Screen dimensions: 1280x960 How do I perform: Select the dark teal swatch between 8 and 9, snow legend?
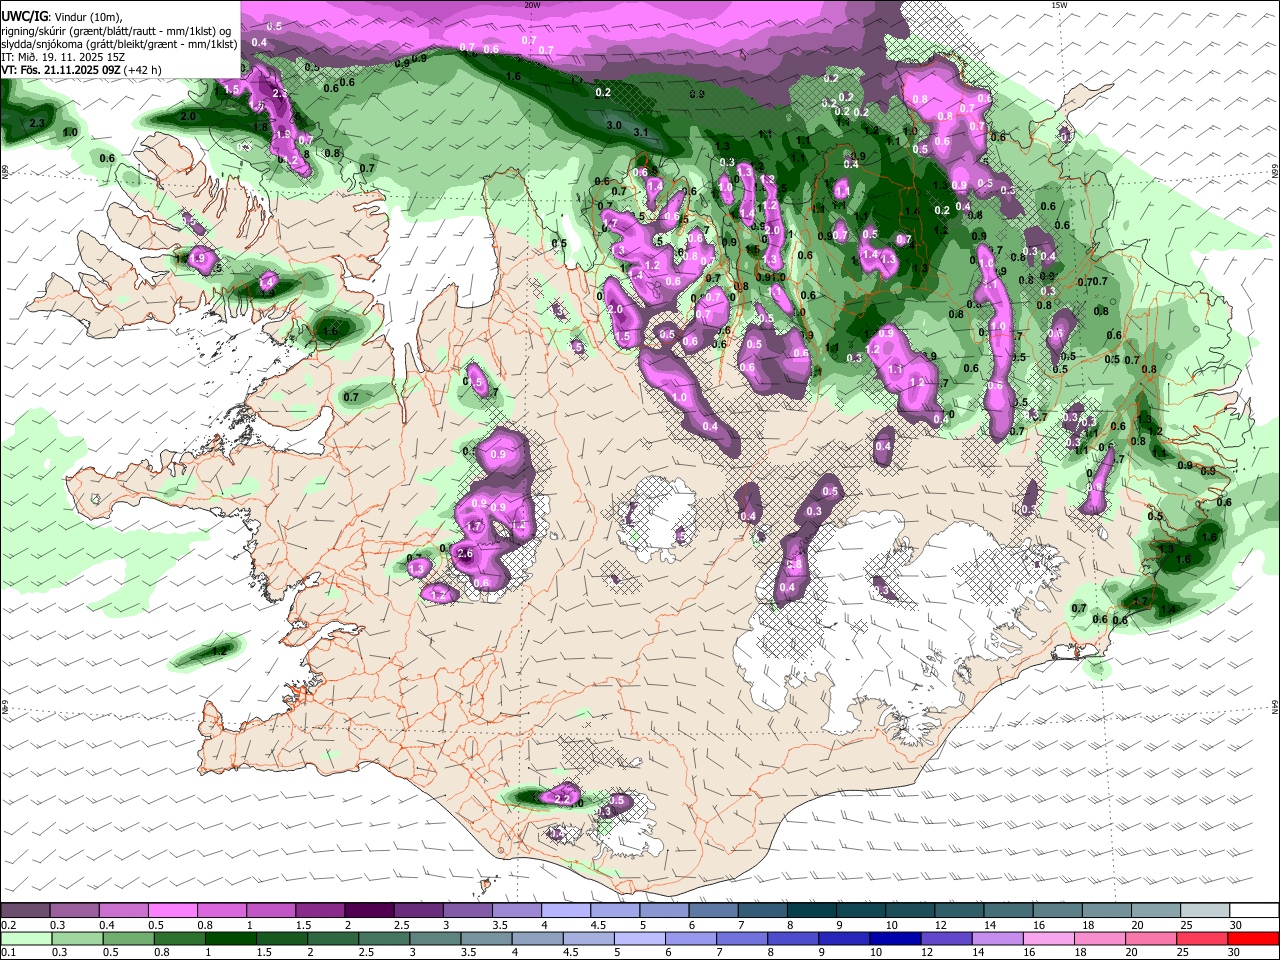pos(813,911)
